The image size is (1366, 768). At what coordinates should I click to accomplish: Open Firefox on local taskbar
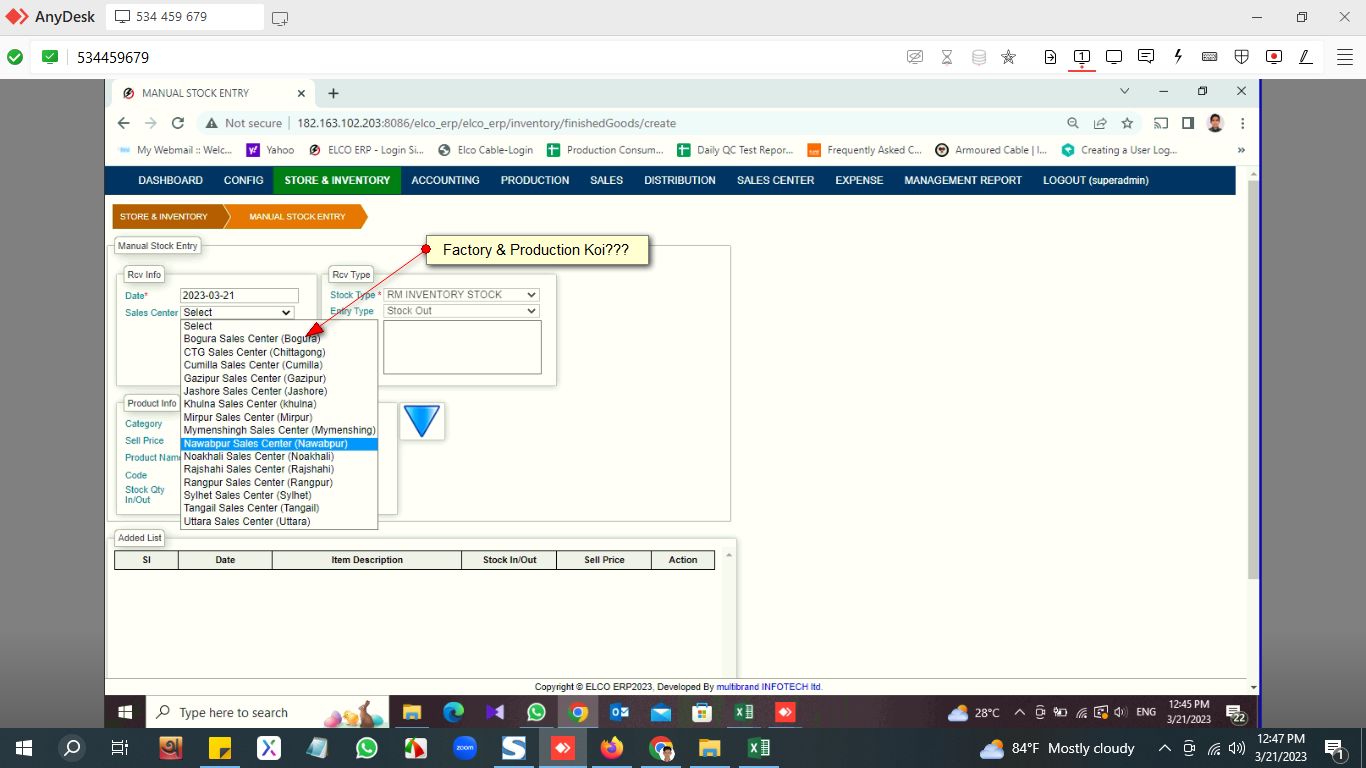[612, 748]
